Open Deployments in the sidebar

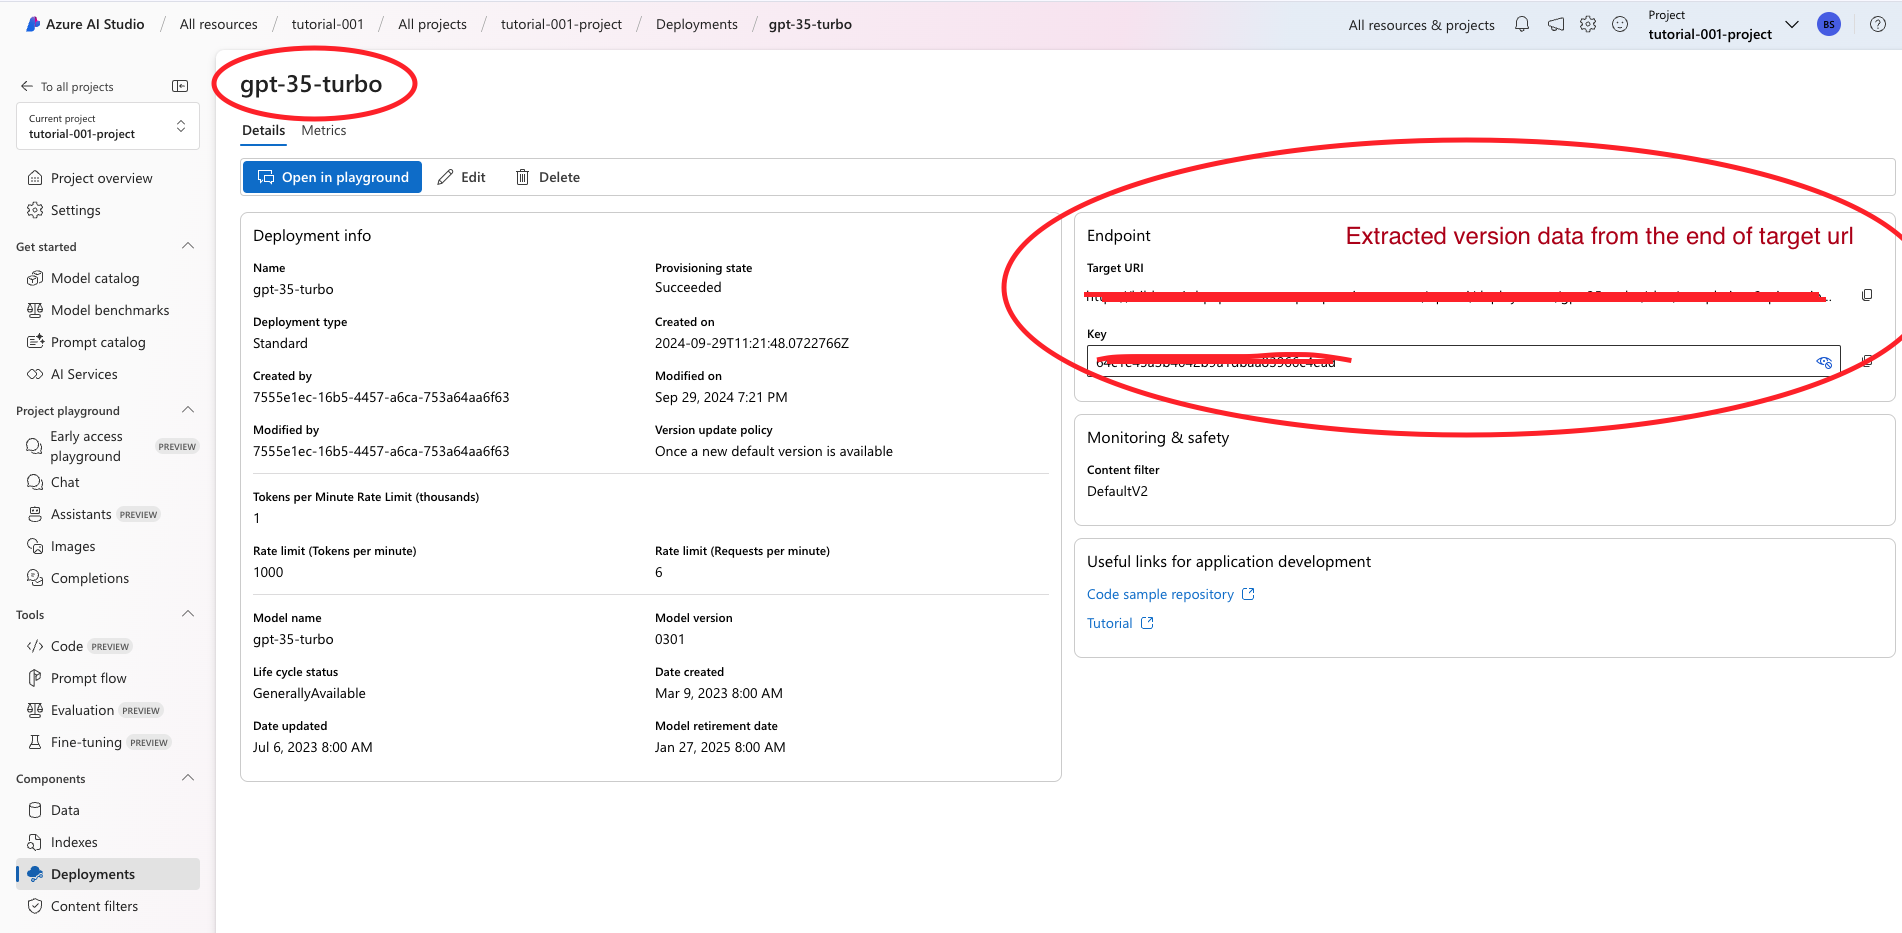(108, 874)
